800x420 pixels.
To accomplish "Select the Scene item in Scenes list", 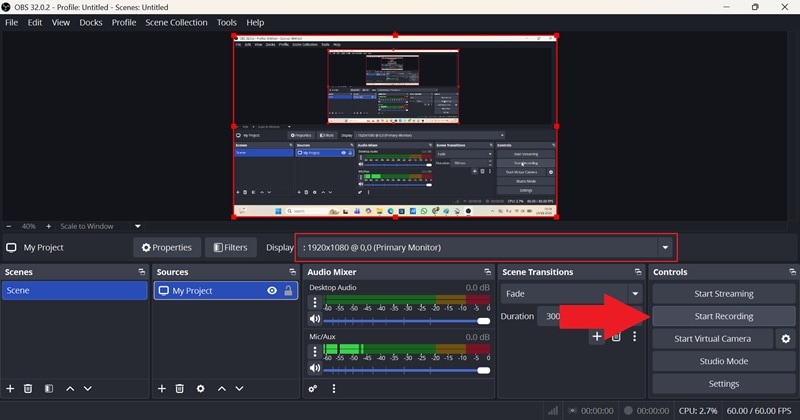I will coord(74,290).
